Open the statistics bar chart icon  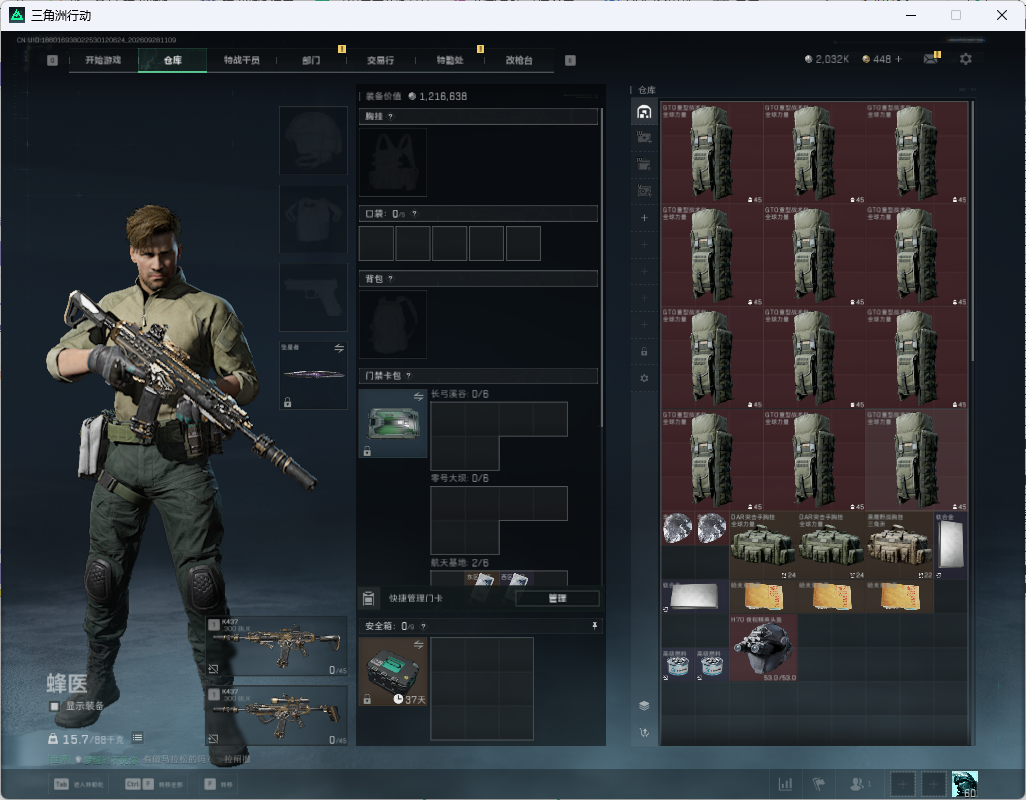point(785,784)
